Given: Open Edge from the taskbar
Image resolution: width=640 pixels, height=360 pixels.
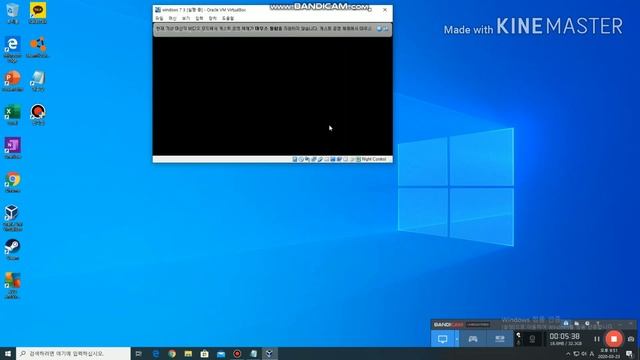Looking at the screenshot, I should (x=156, y=353).
